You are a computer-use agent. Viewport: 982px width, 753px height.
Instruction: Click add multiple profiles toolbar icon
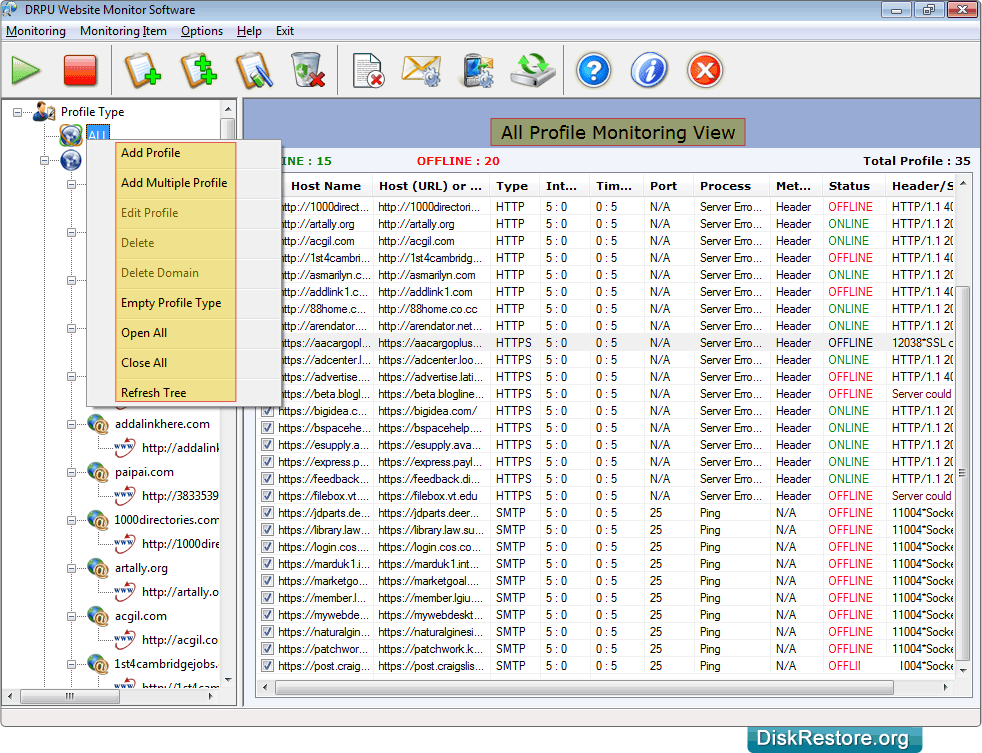tap(199, 70)
